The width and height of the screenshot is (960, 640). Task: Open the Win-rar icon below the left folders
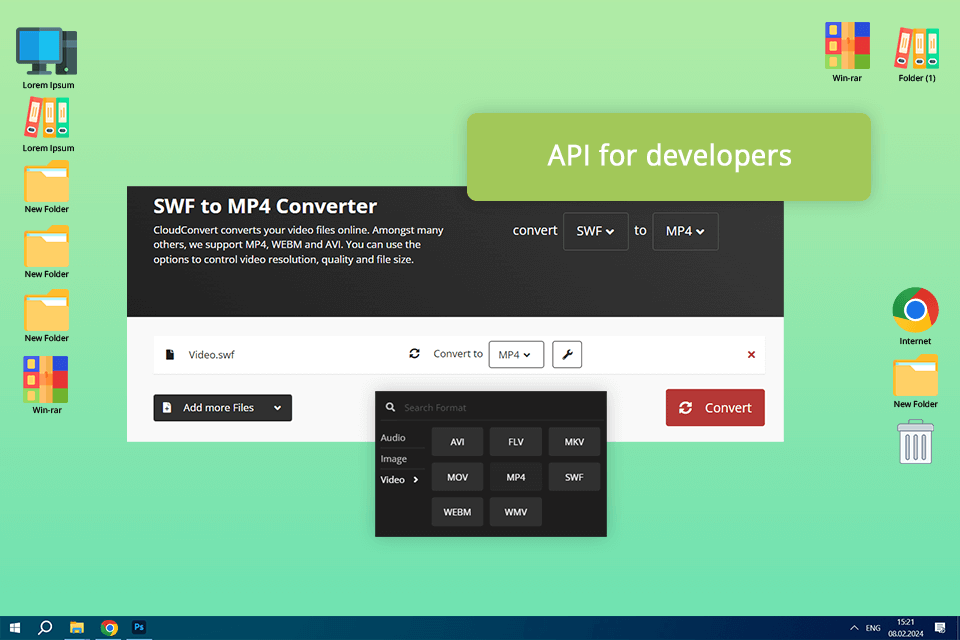coord(47,385)
